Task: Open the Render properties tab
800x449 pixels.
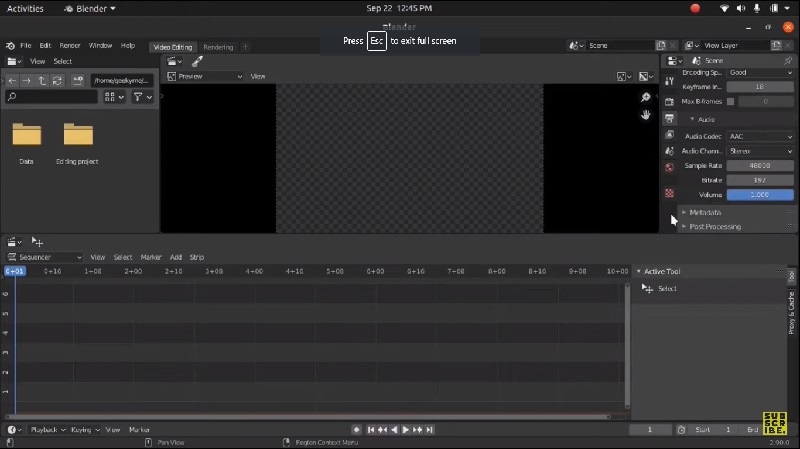Action: pyautogui.click(x=669, y=102)
